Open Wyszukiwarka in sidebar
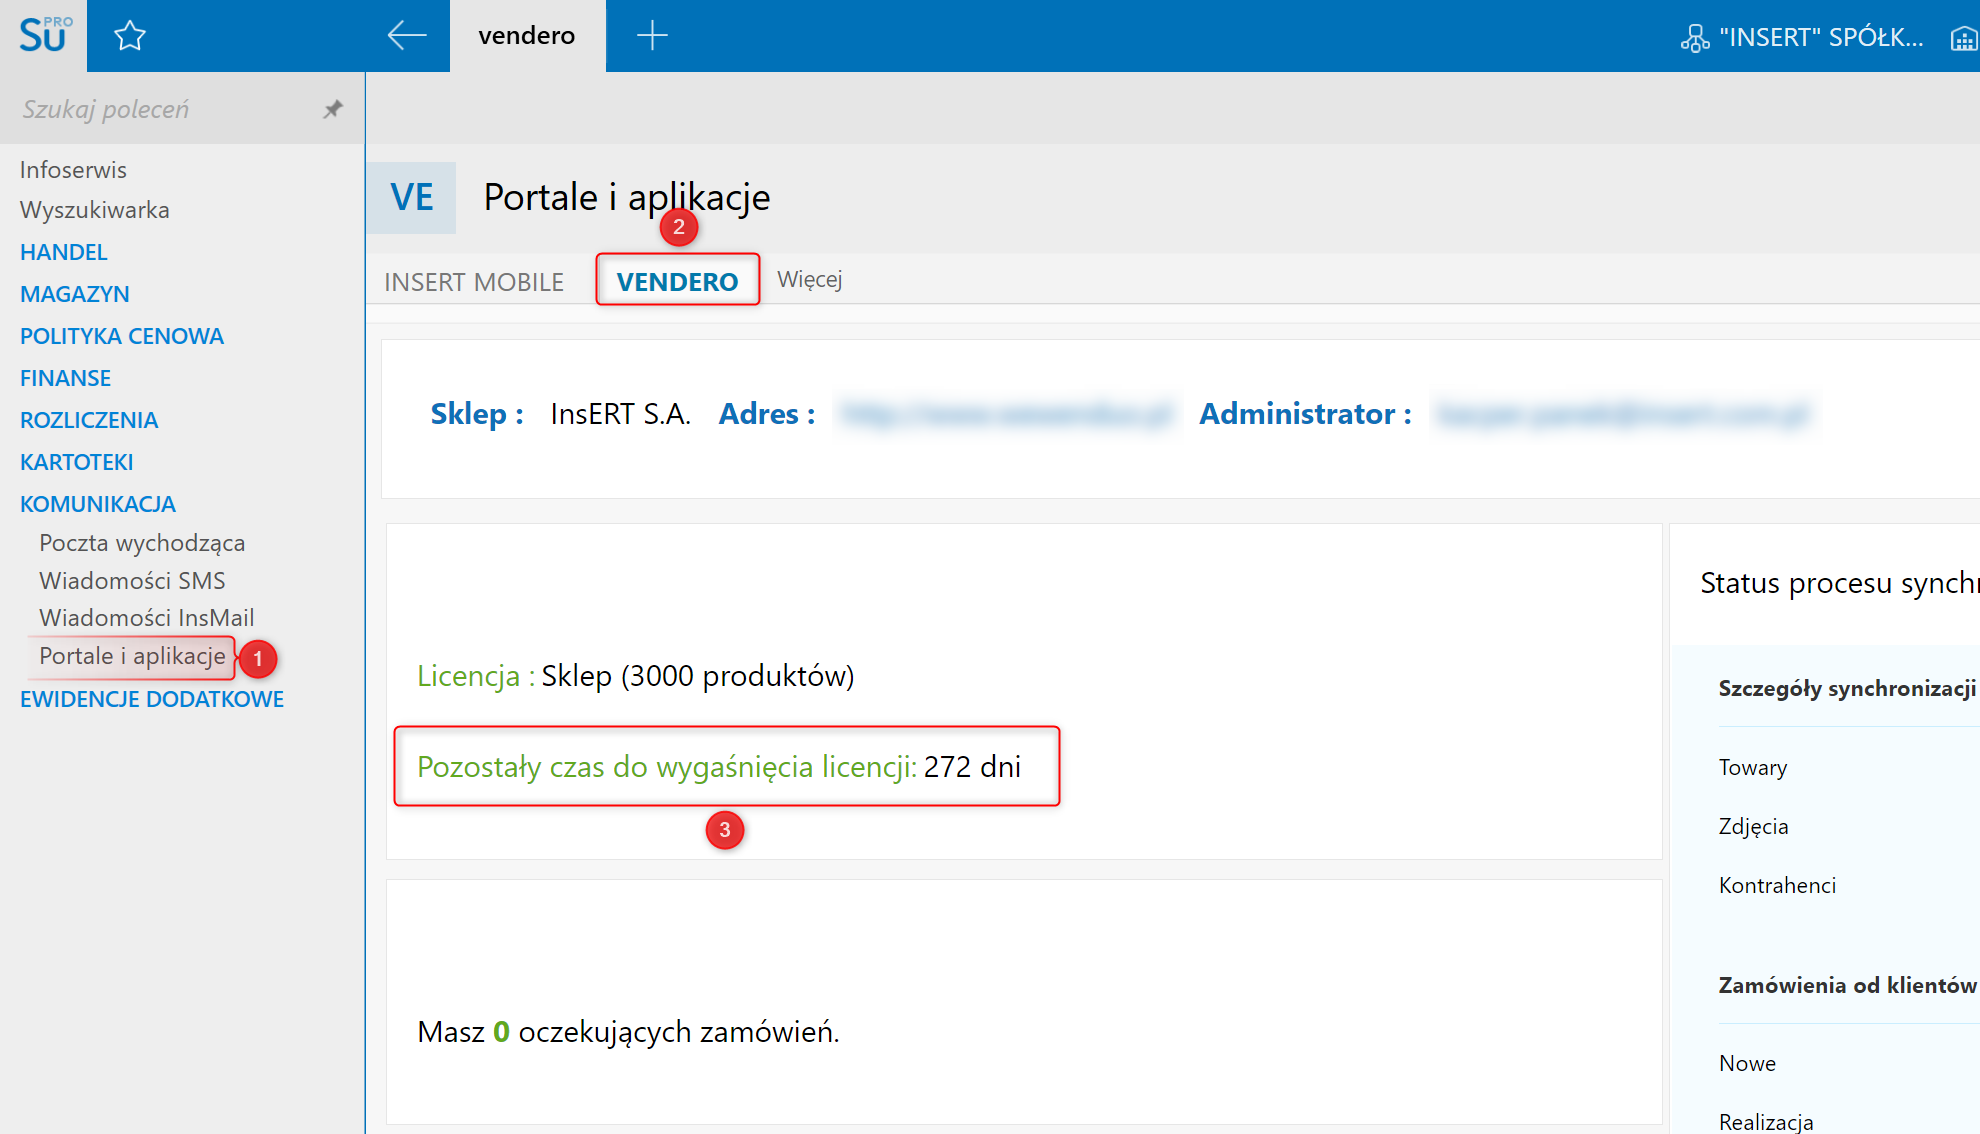The image size is (1980, 1134). [x=95, y=210]
